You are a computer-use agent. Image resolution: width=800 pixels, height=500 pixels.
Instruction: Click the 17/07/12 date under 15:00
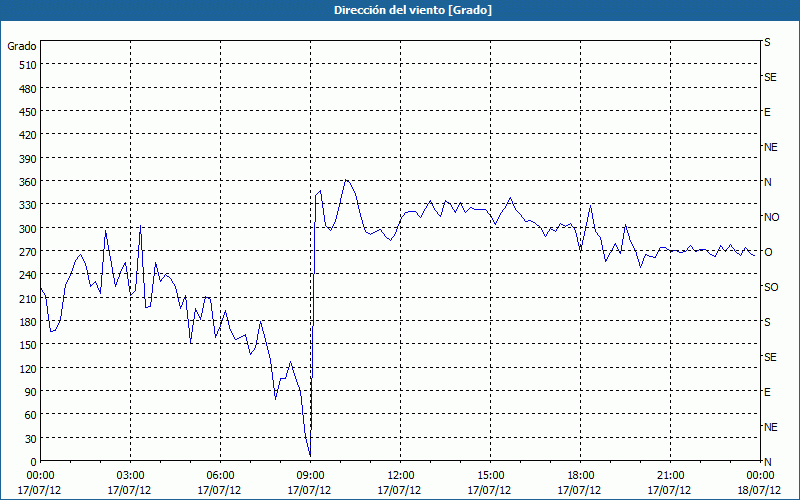pos(489,490)
